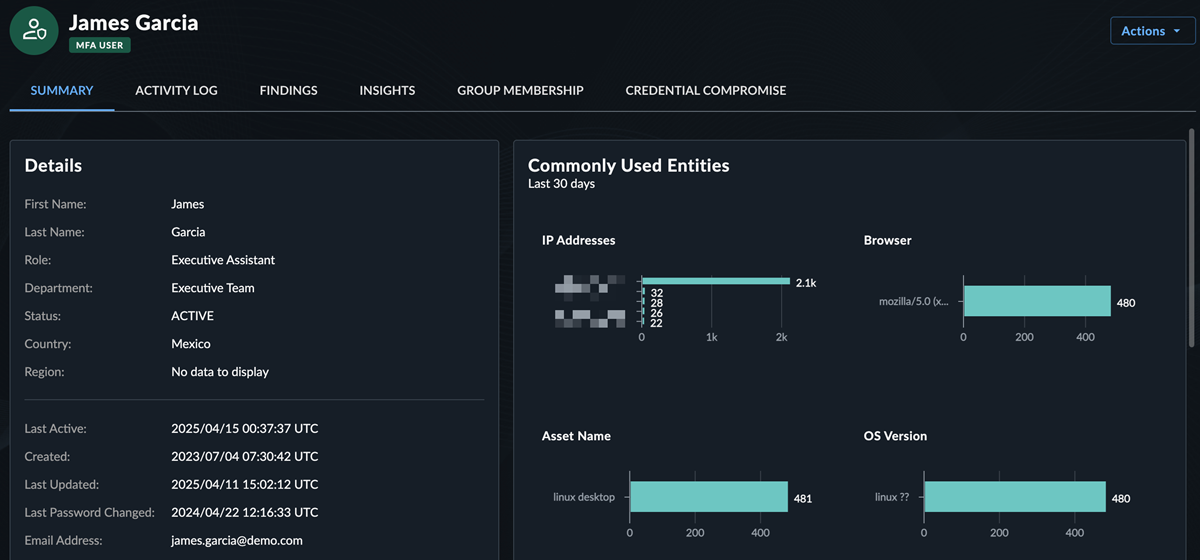The height and width of the screenshot is (560, 1200).
Task: Open the Actions dropdown menu
Action: coord(1152,31)
